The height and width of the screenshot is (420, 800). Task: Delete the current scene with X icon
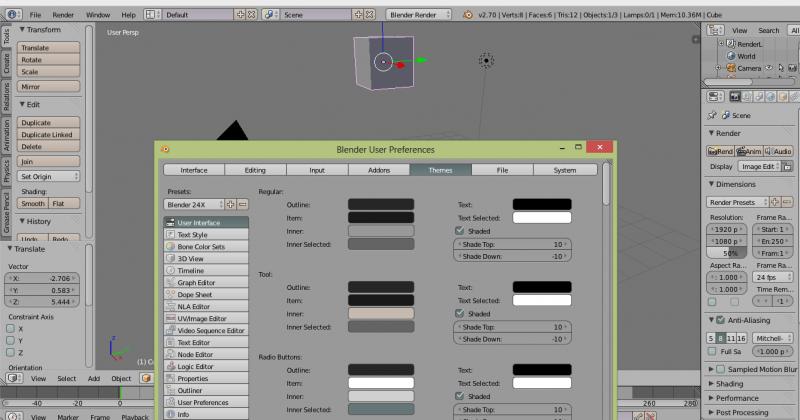pyautogui.click(x=369, y=14)
